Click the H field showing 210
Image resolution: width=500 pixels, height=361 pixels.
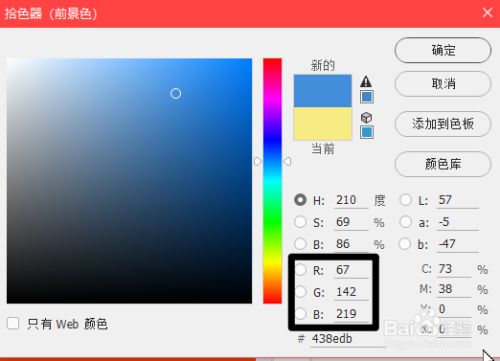[x=351, y=200]
